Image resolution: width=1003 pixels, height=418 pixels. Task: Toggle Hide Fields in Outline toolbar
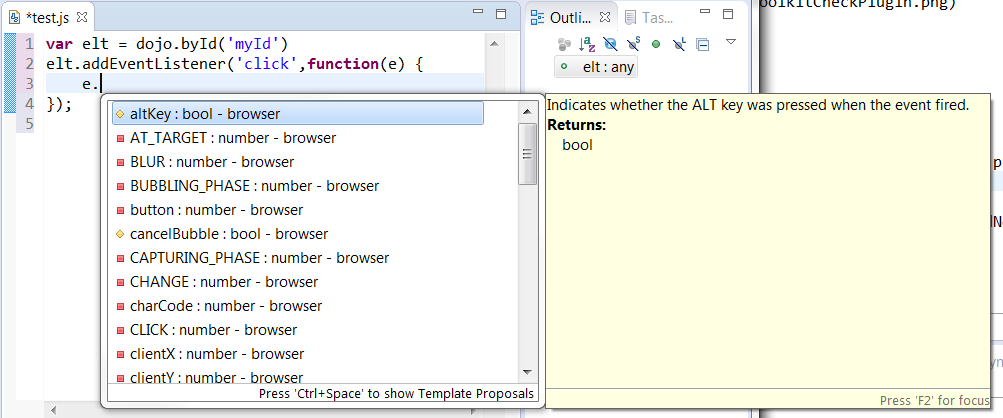tap(610, 44)
